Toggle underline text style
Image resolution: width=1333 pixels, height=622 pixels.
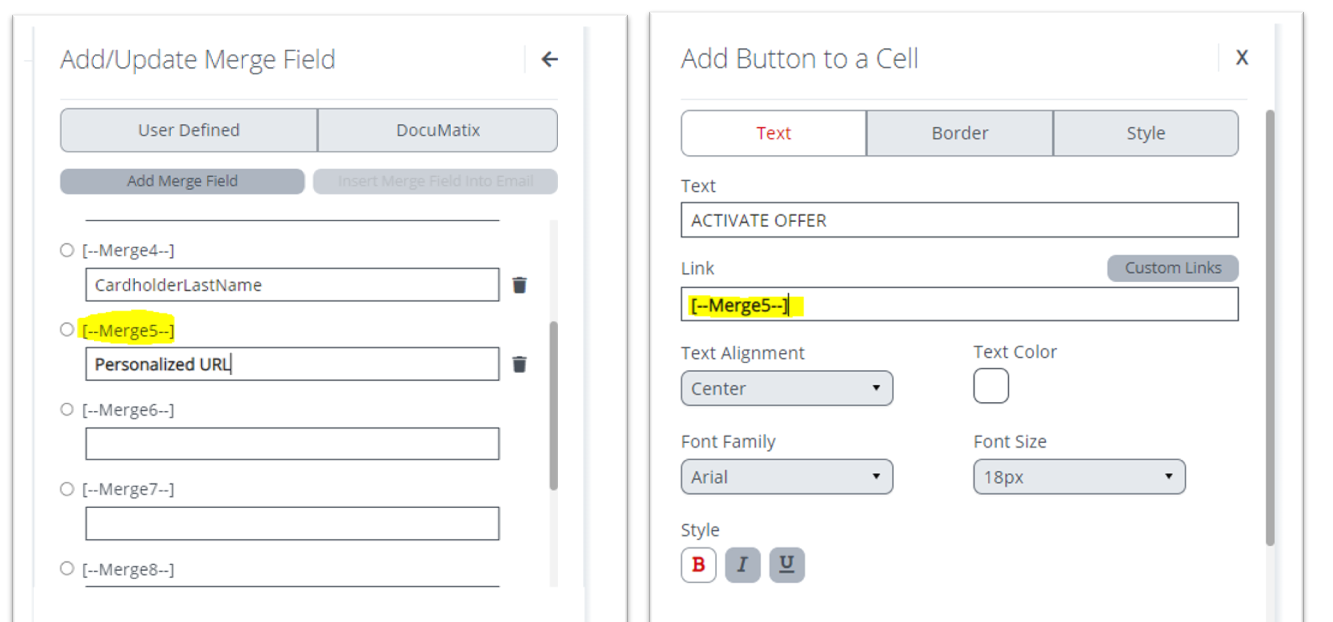click(x=787, y=565)
